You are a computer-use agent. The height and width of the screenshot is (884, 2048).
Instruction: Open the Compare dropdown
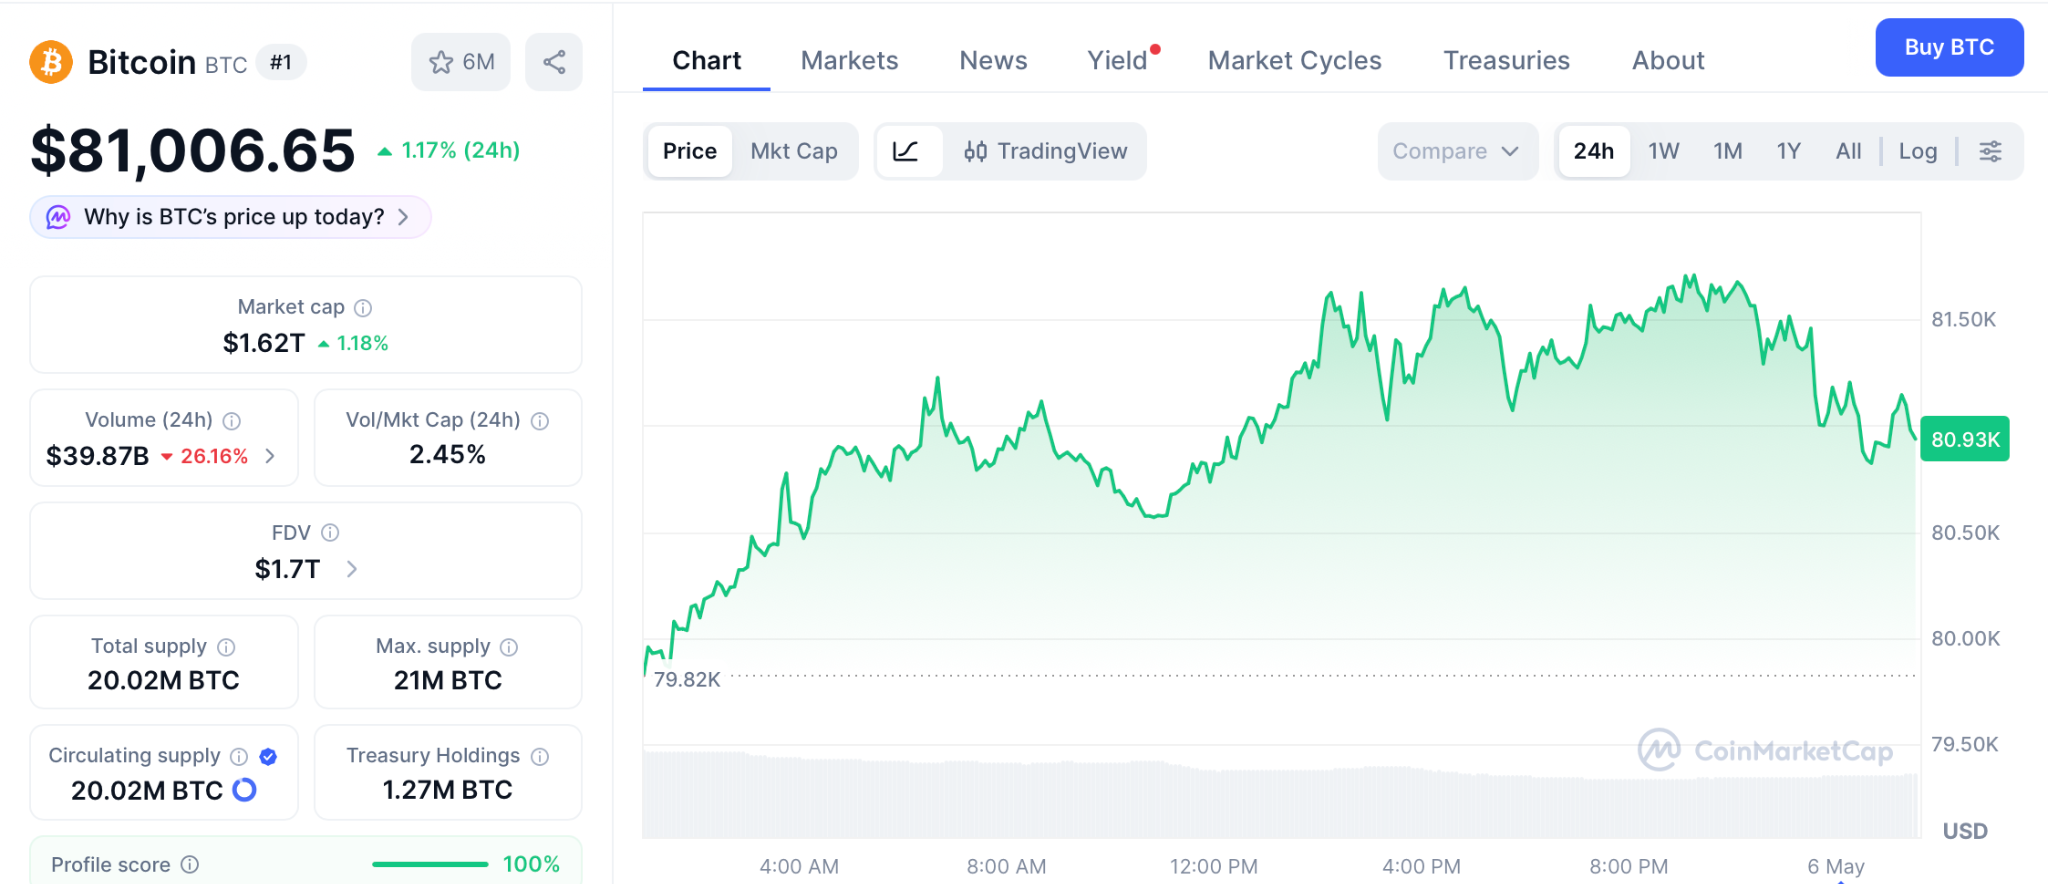[x=1457, y=151]
